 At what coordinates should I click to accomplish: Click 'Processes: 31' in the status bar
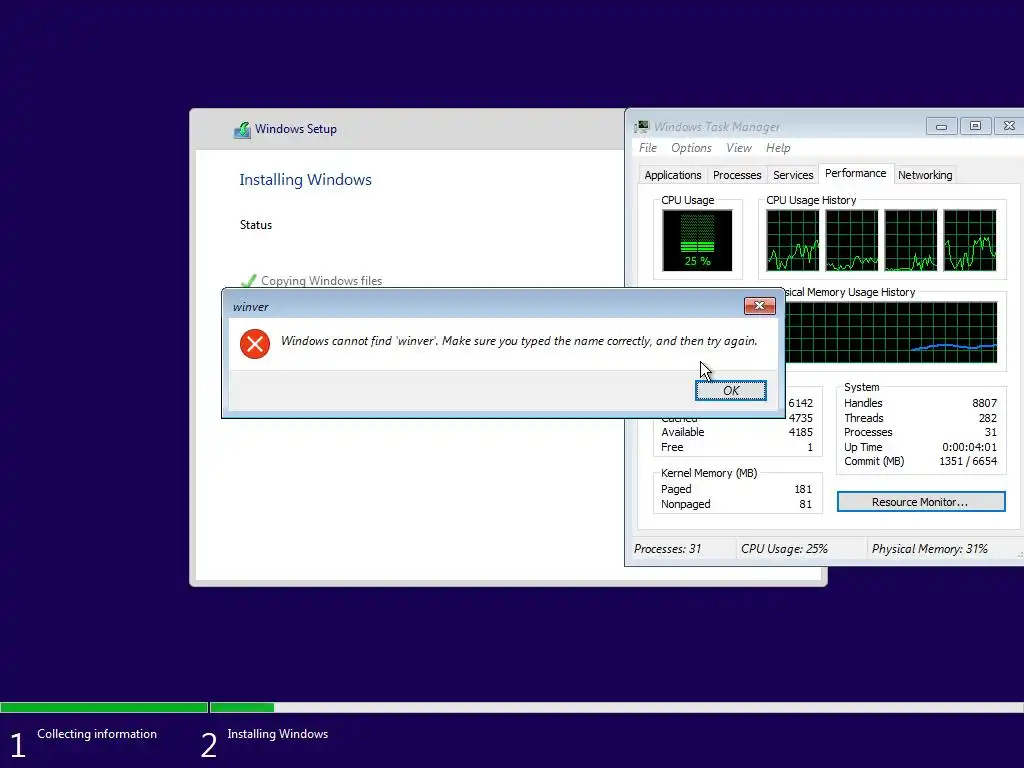[x=667, y=549]
